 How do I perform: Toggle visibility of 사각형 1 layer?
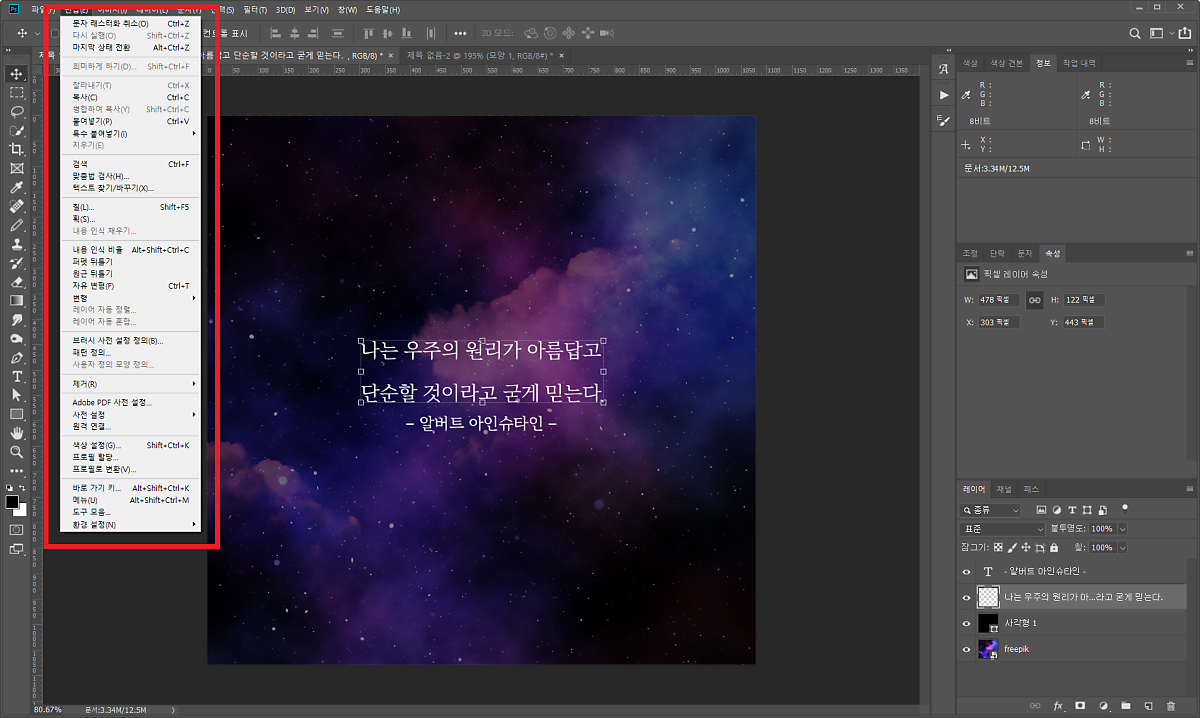click(966, 623)
